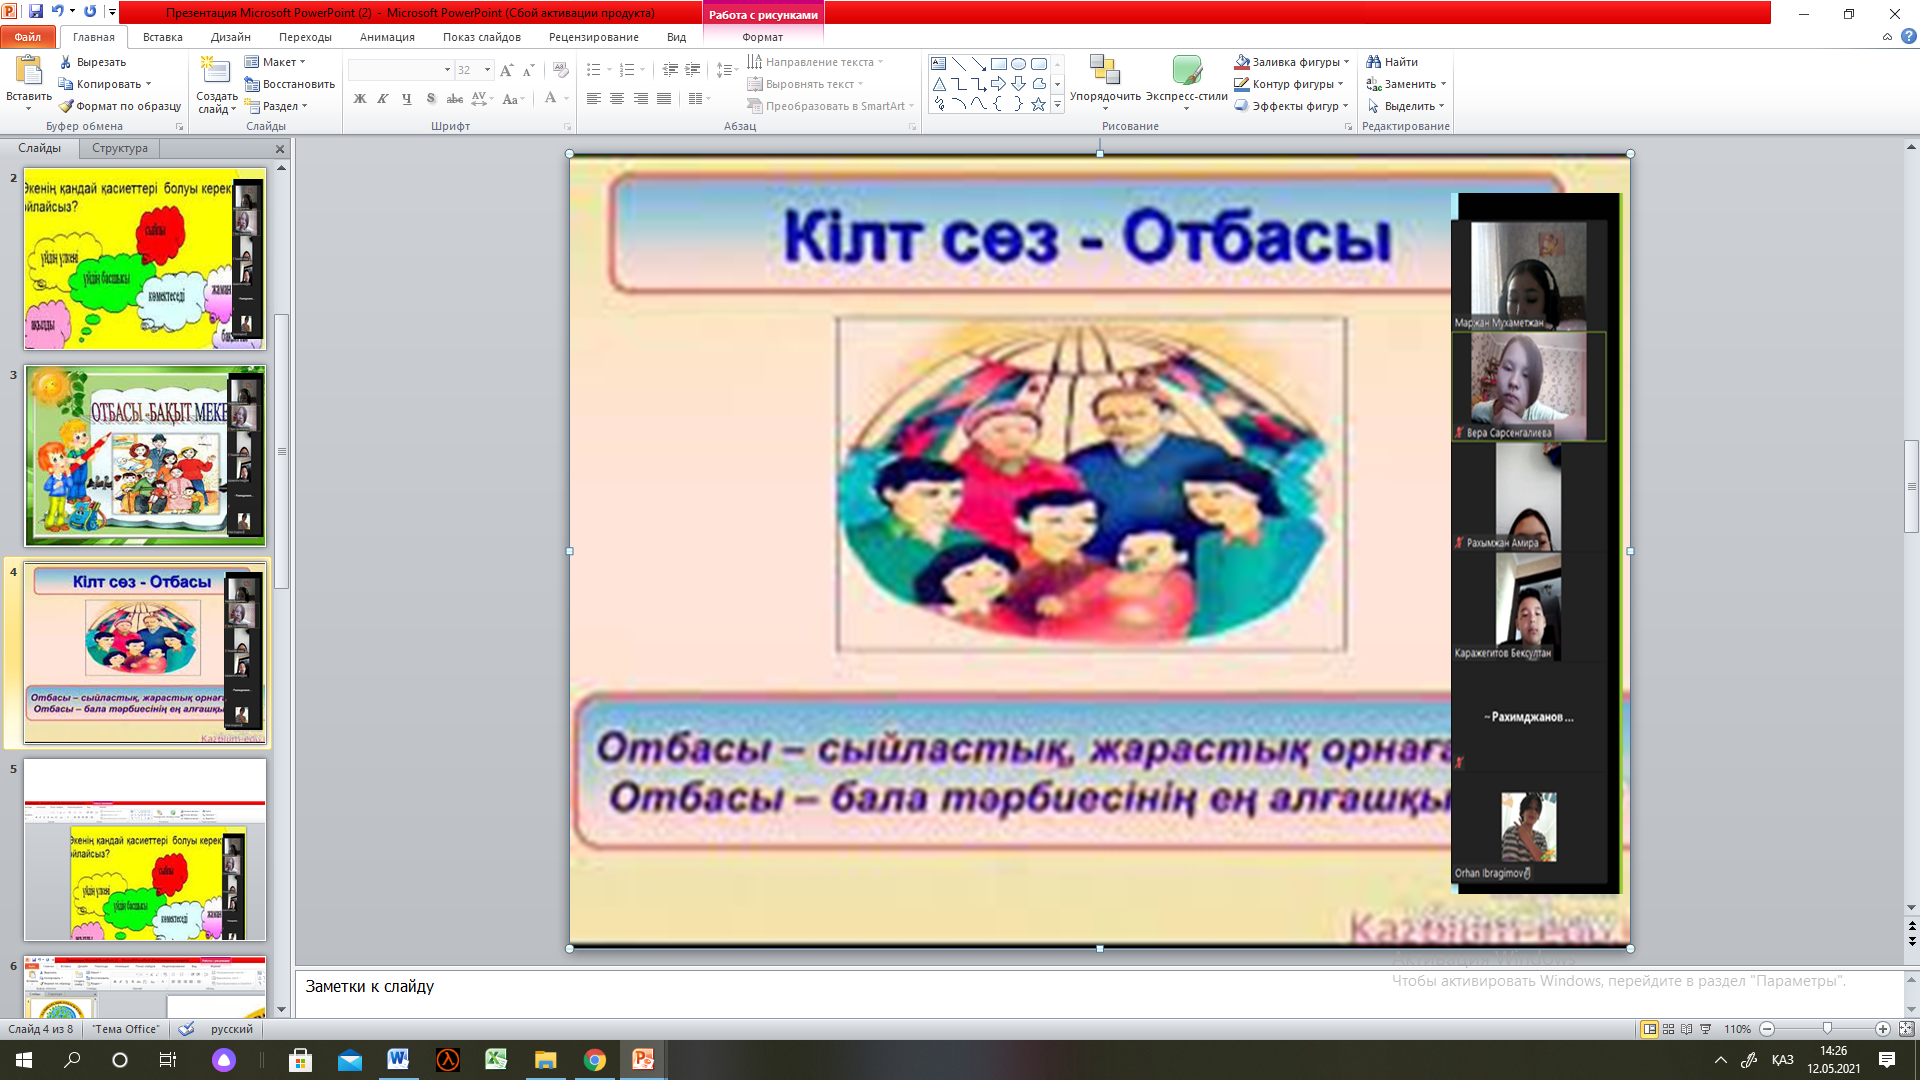
Task: Click the zoom slider handle
Action: click(1827, 1029)
